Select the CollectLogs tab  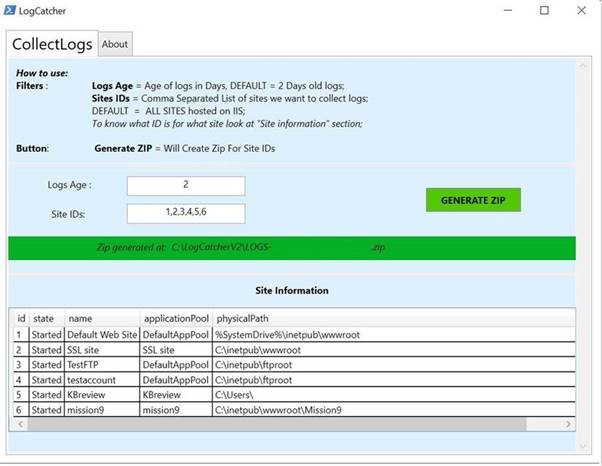pyautogui.click(x=52, y=44)
